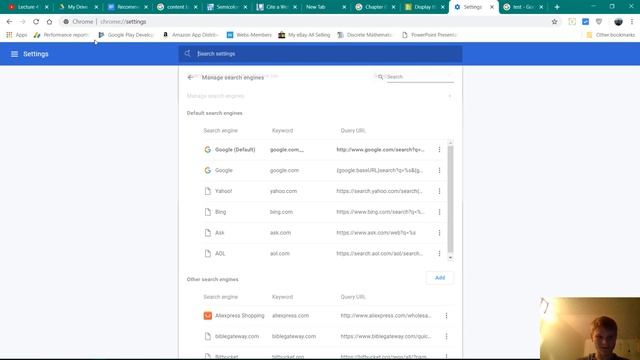Screen dimensions: 640x360
Task: Open the Amazon App Distribution bookmark
Action: pyautogui.click(x=191, y=35)
